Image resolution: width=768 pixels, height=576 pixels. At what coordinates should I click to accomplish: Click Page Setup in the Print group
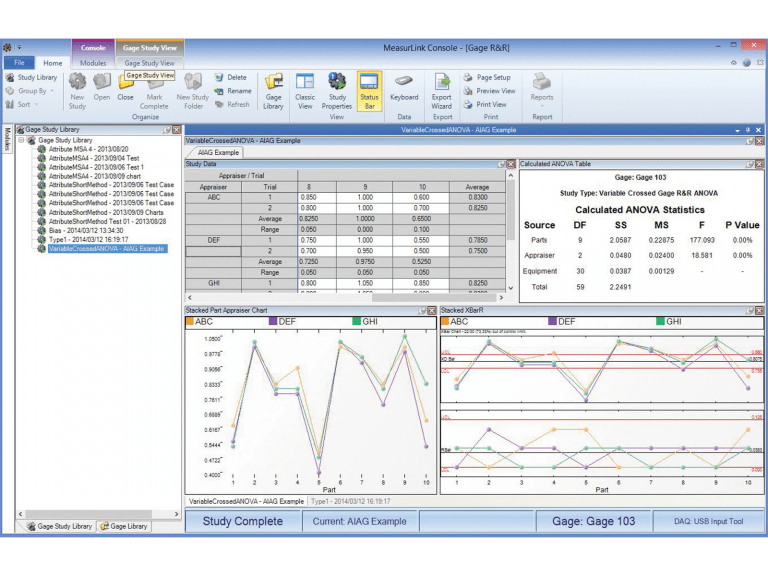coord(492,77)
